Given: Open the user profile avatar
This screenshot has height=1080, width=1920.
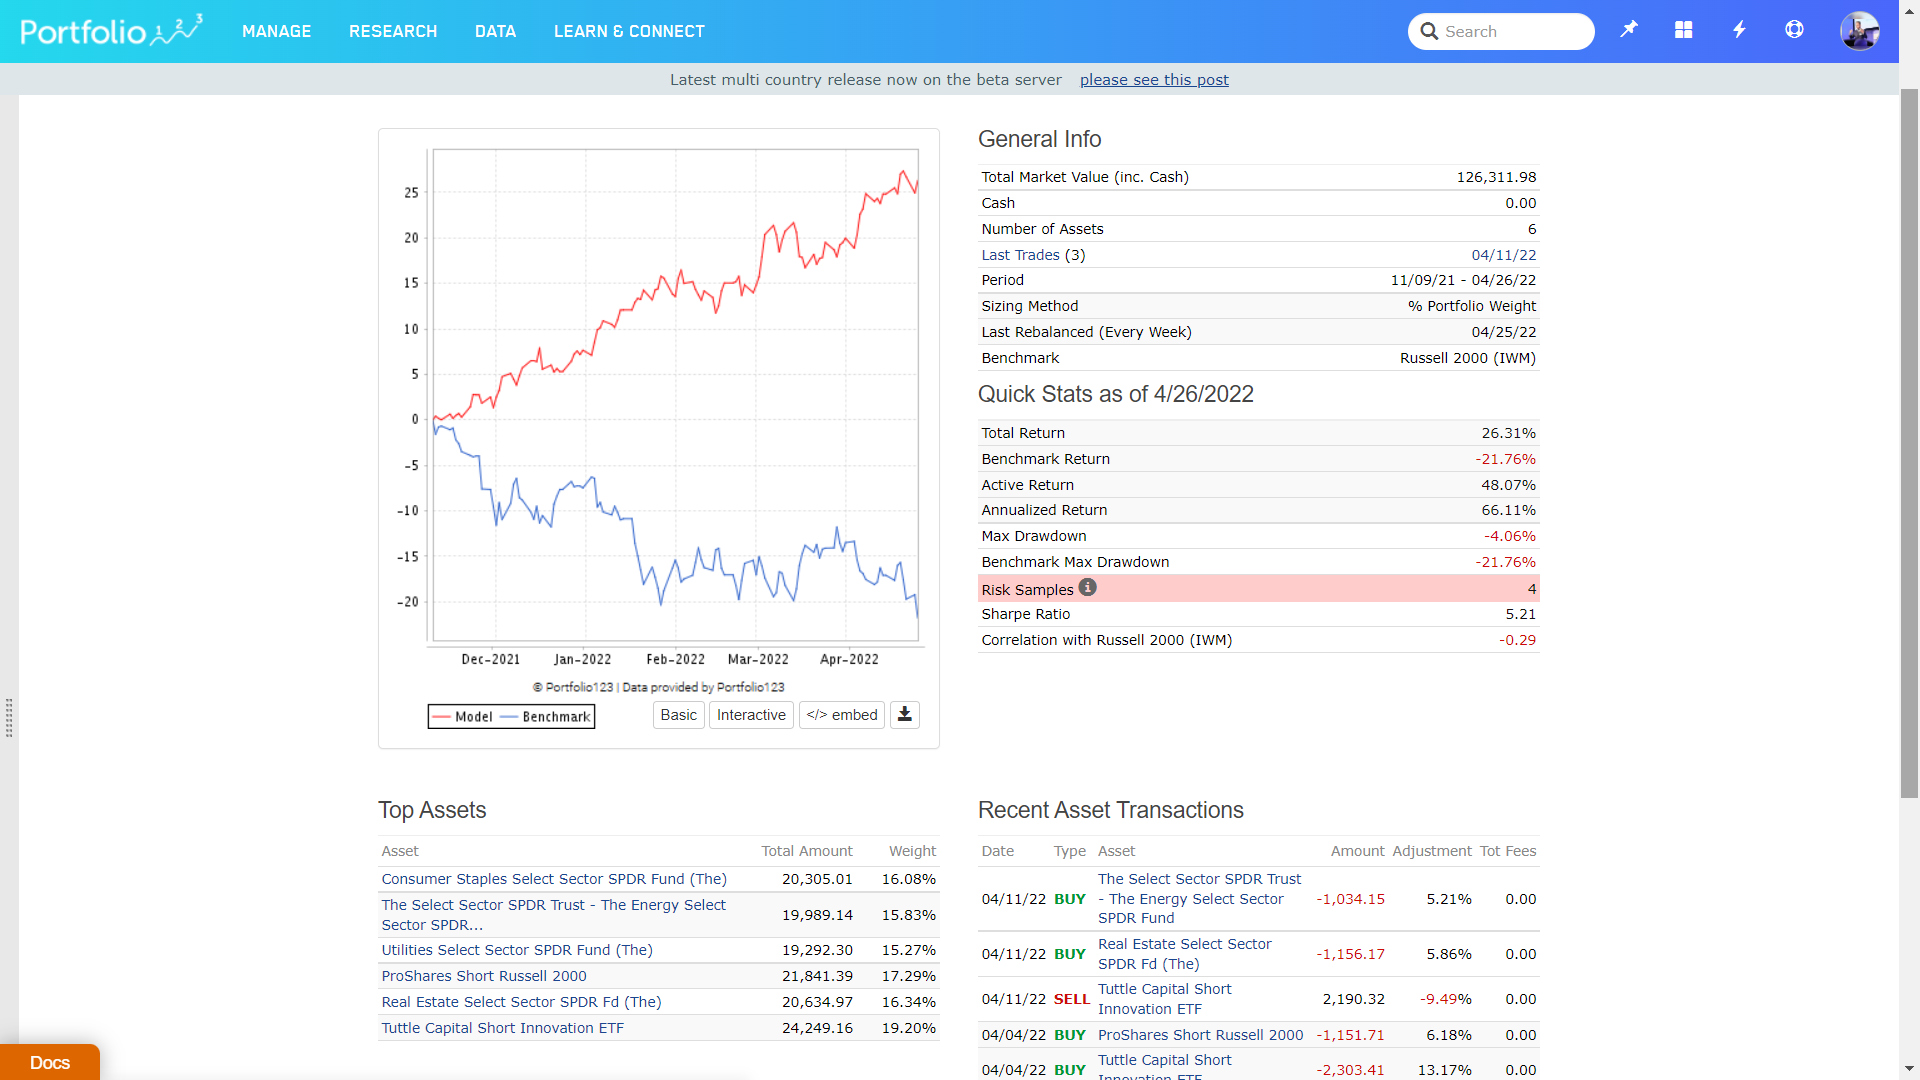Looking at the screenshot, I should (1859, 31).
